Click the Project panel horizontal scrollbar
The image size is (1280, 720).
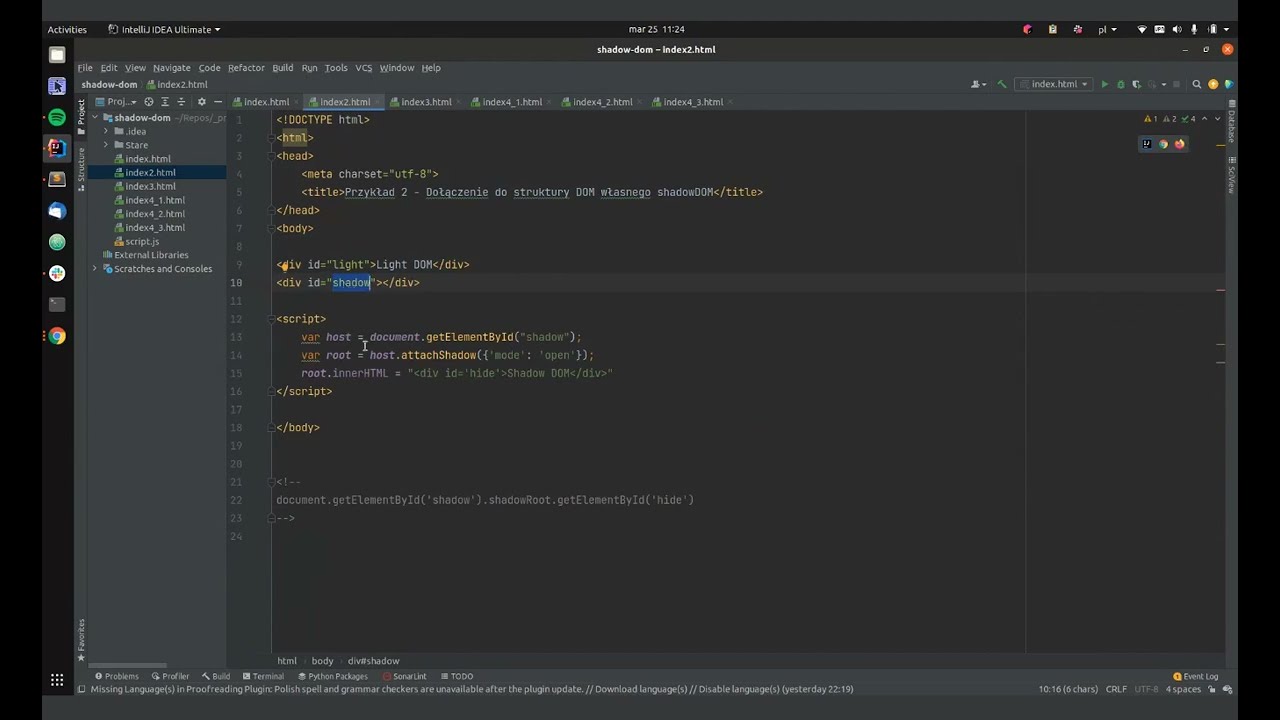click(x=129, y=666)
